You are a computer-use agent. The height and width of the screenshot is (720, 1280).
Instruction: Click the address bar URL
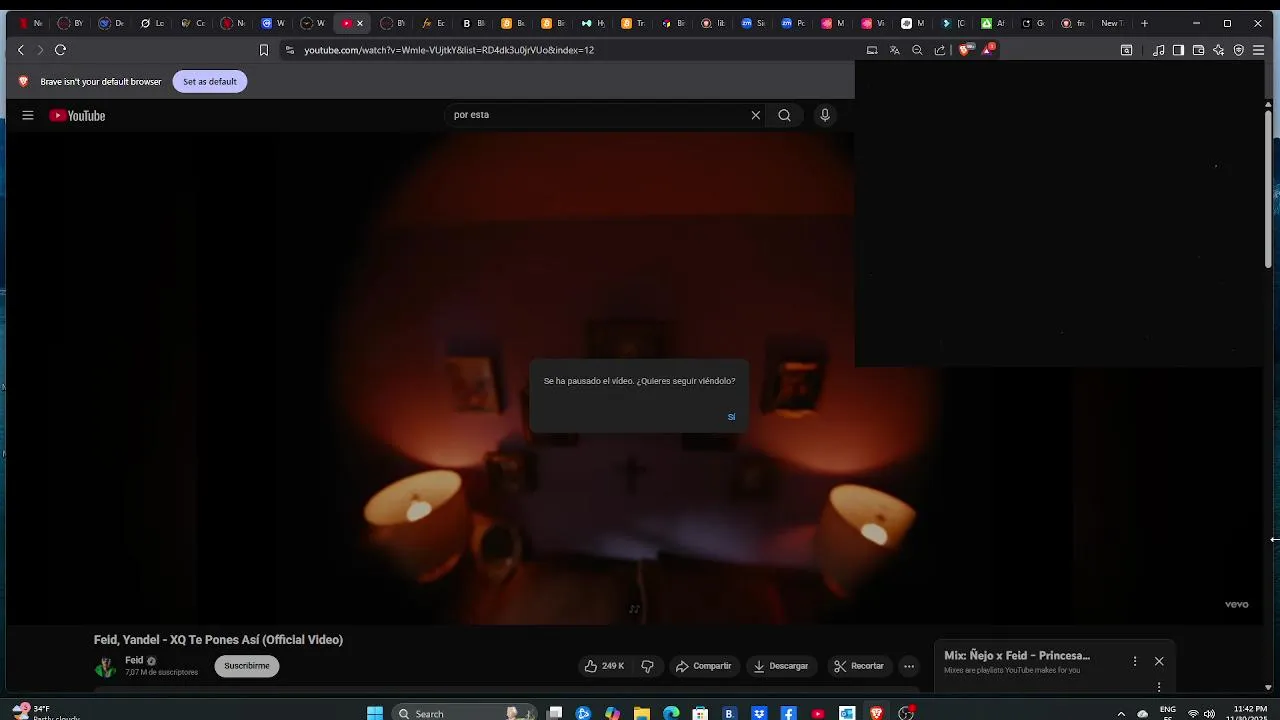click(449, 50)
